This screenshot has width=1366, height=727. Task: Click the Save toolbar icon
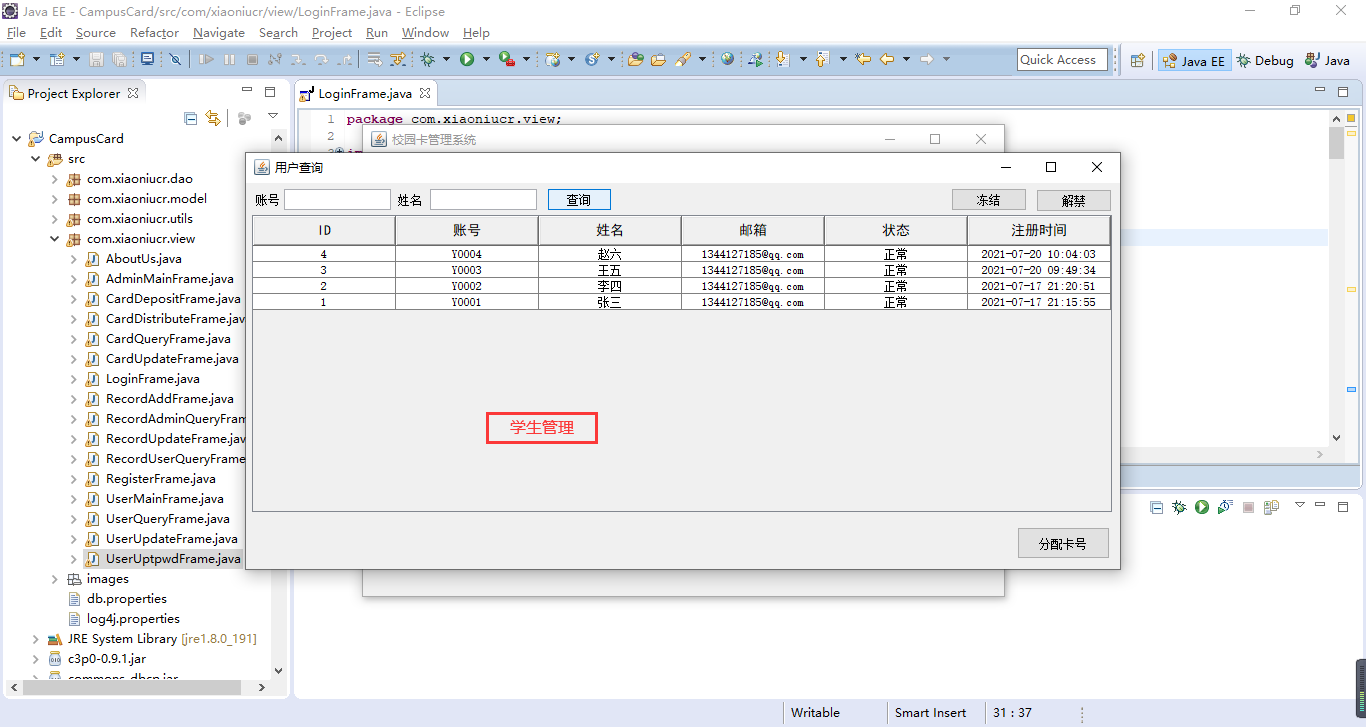coord(97,60)
